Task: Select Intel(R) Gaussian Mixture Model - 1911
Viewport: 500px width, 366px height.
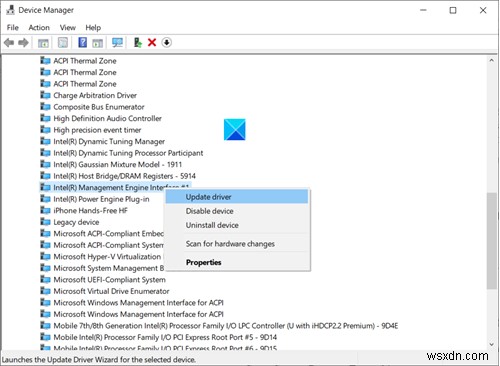Action: pos(117,164)
